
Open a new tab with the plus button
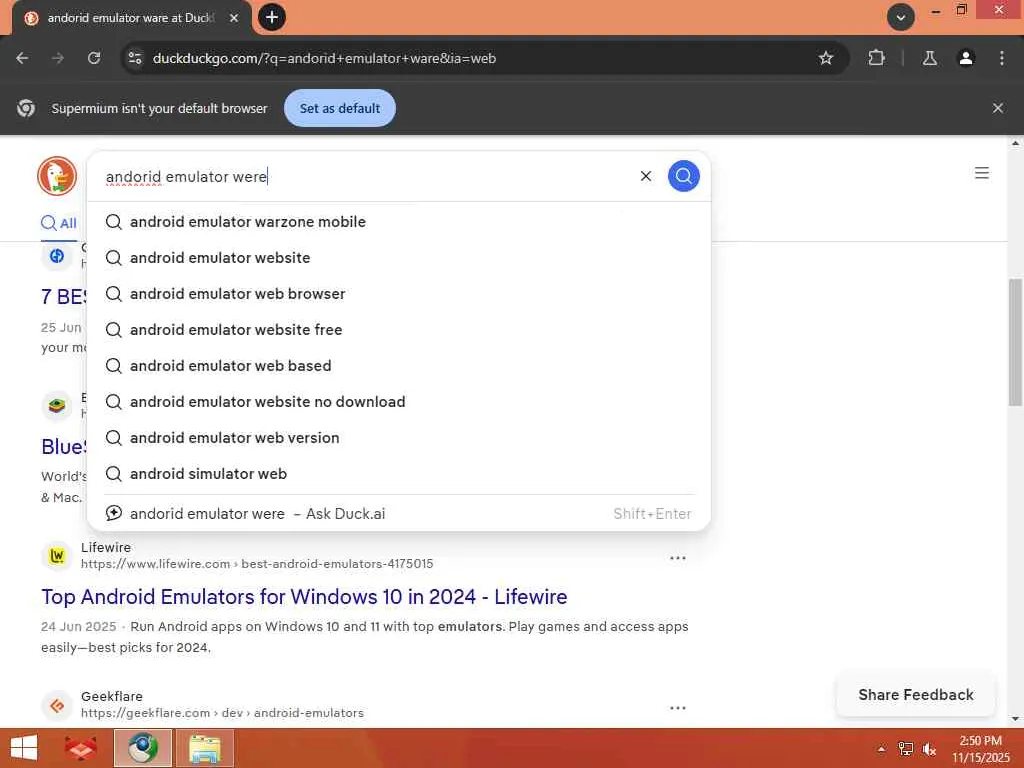[272, 17]
